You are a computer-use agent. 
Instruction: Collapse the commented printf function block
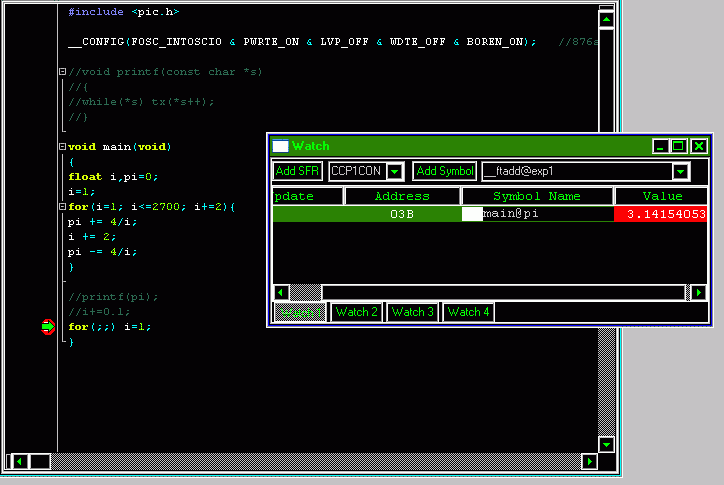(62, 72)
